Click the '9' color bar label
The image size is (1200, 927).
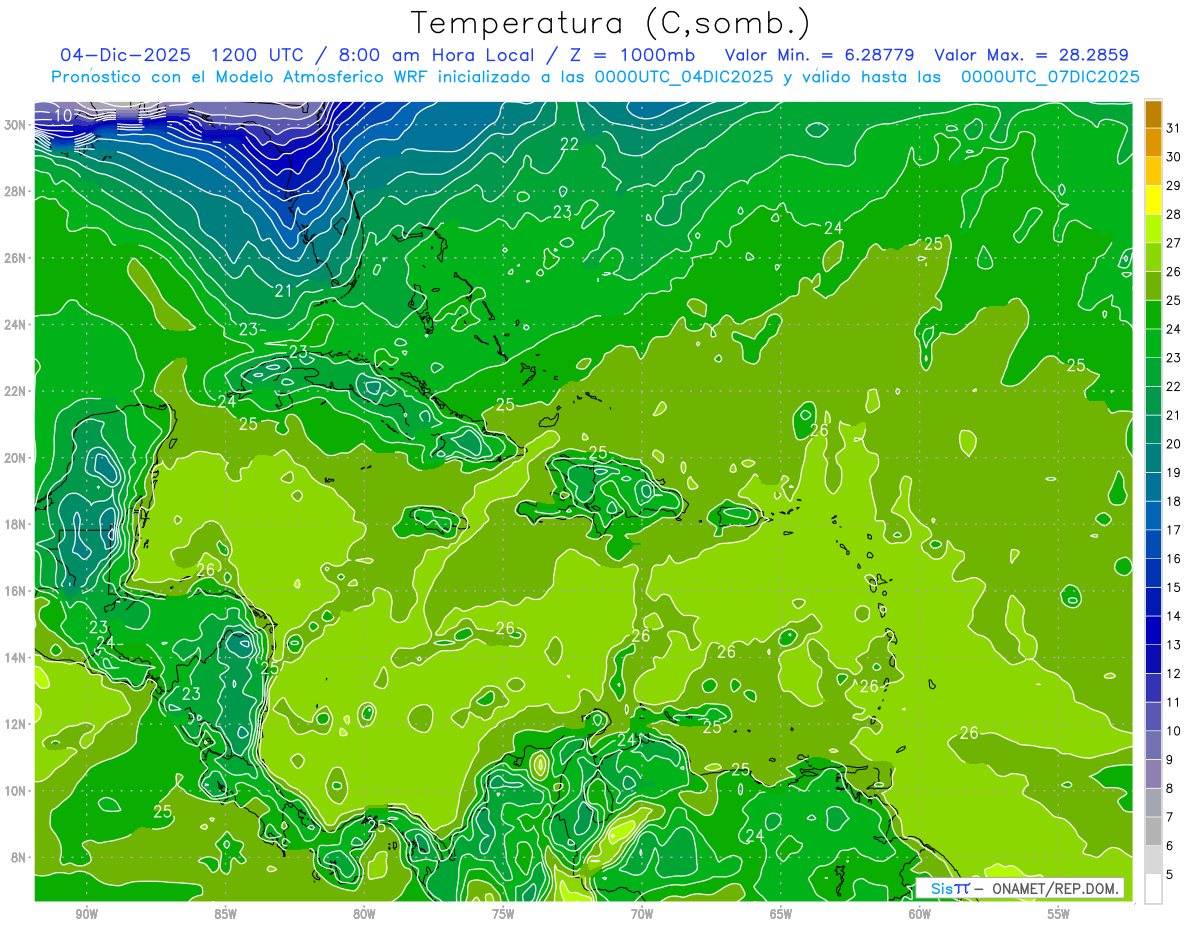[x=1170, y=760]
